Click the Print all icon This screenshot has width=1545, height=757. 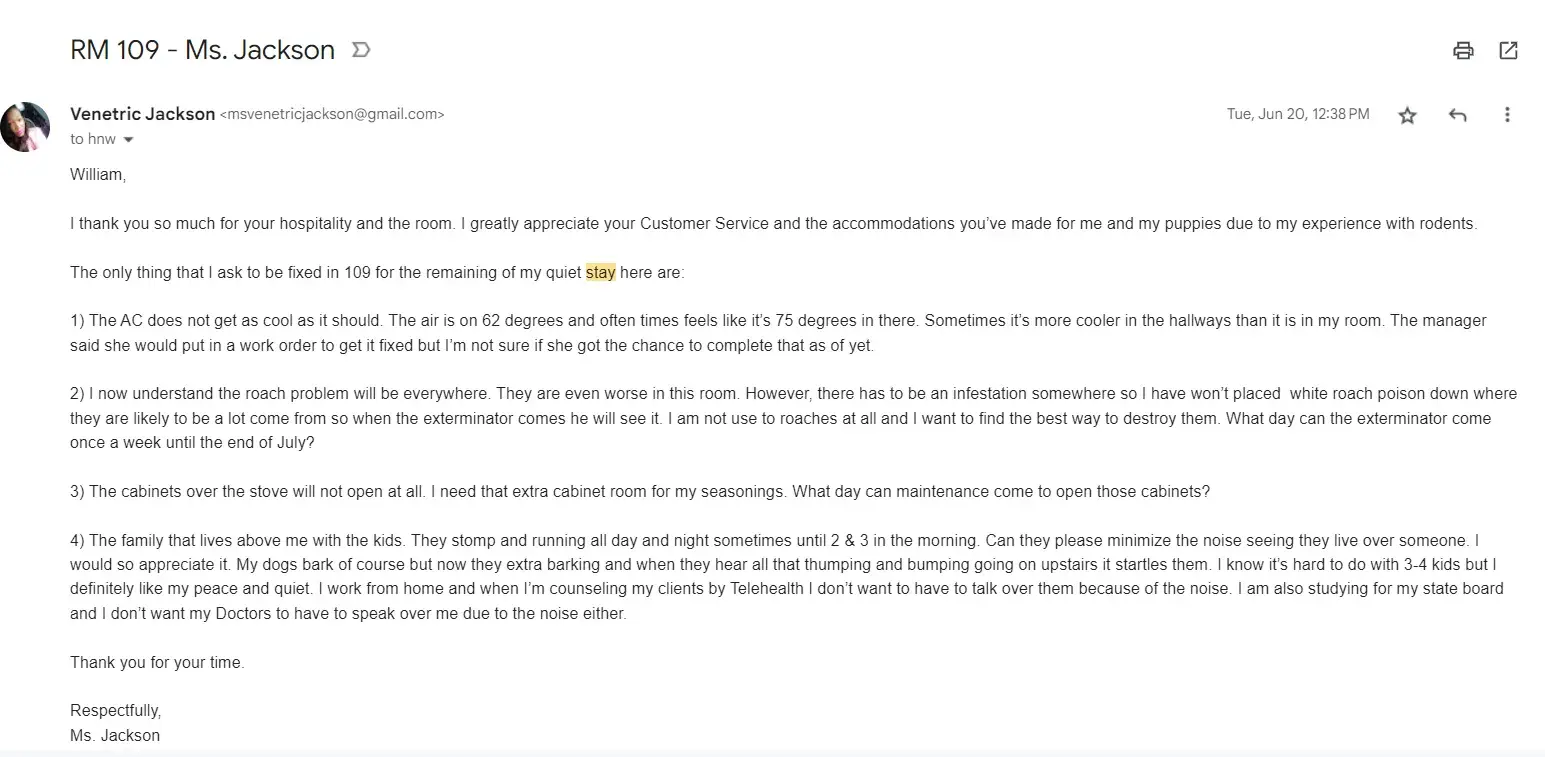pyautogui.click(x=1463, y=50)
